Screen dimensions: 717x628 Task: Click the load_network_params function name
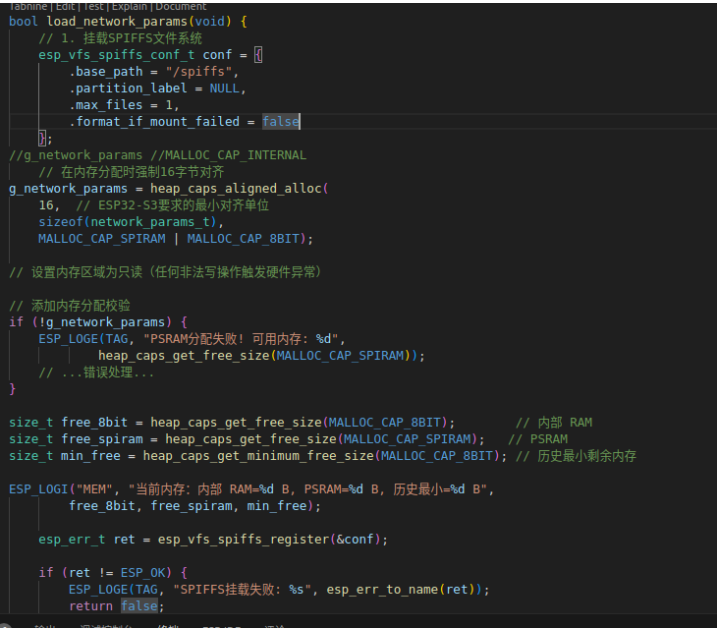pos(117,21)
